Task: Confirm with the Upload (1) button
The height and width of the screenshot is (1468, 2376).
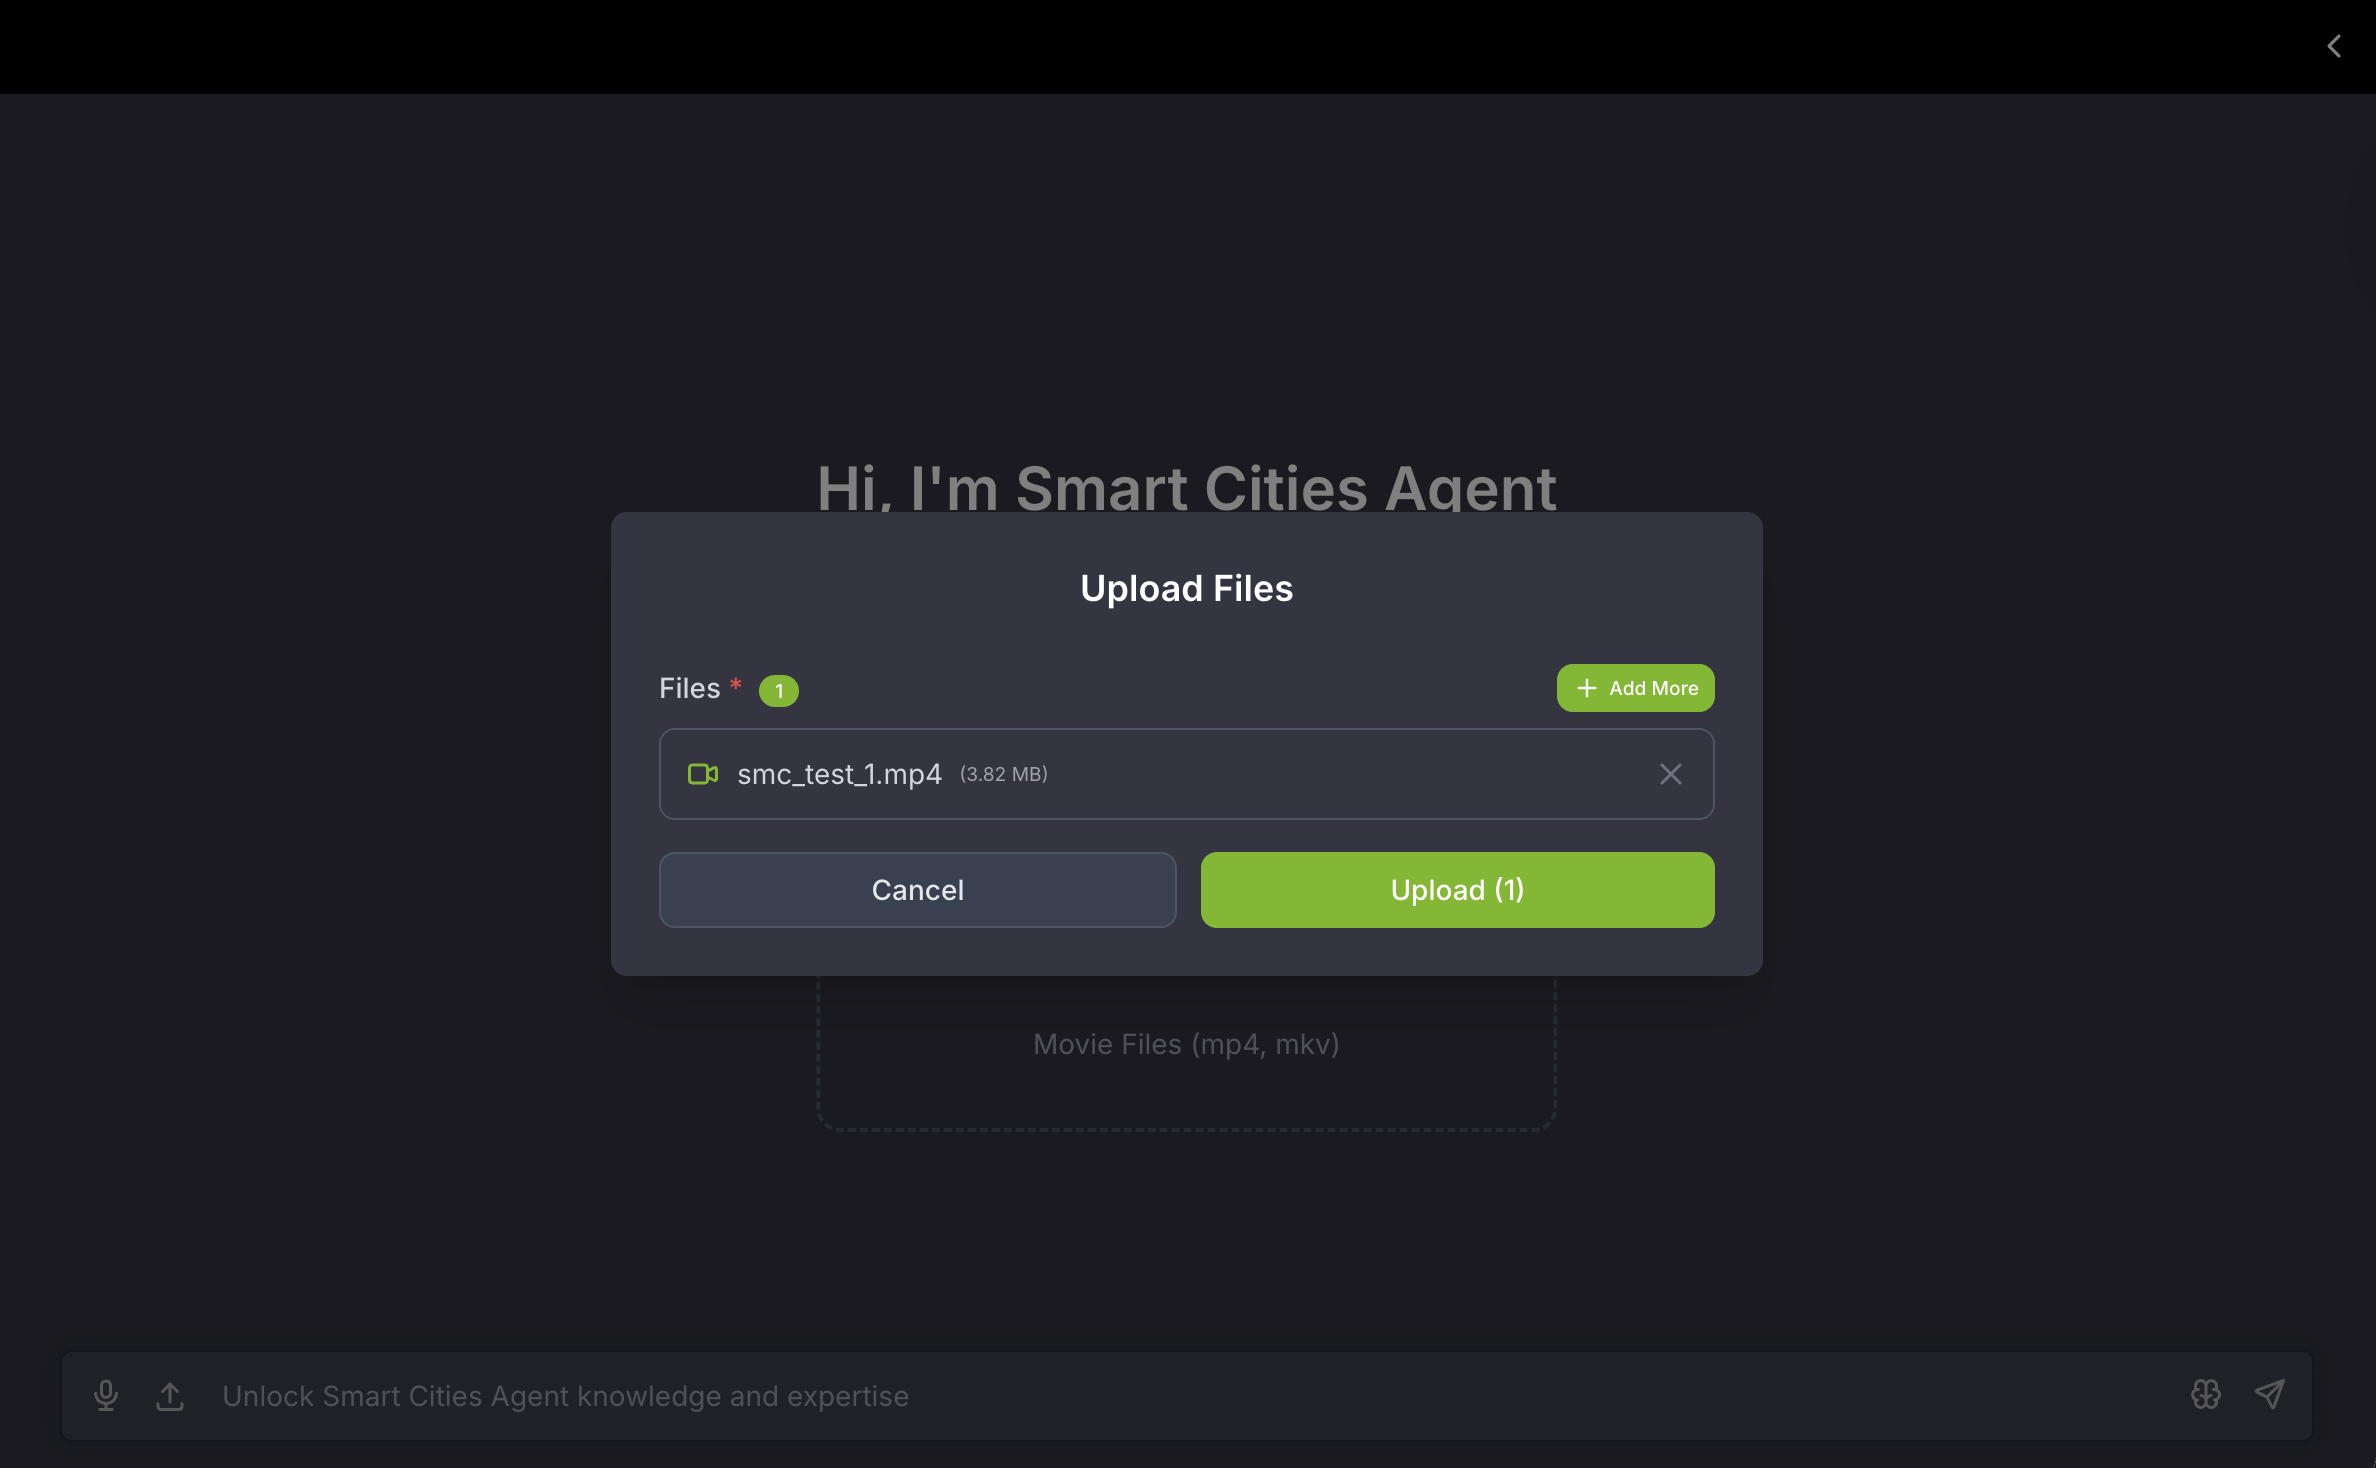Action: tap(1456, 889)
